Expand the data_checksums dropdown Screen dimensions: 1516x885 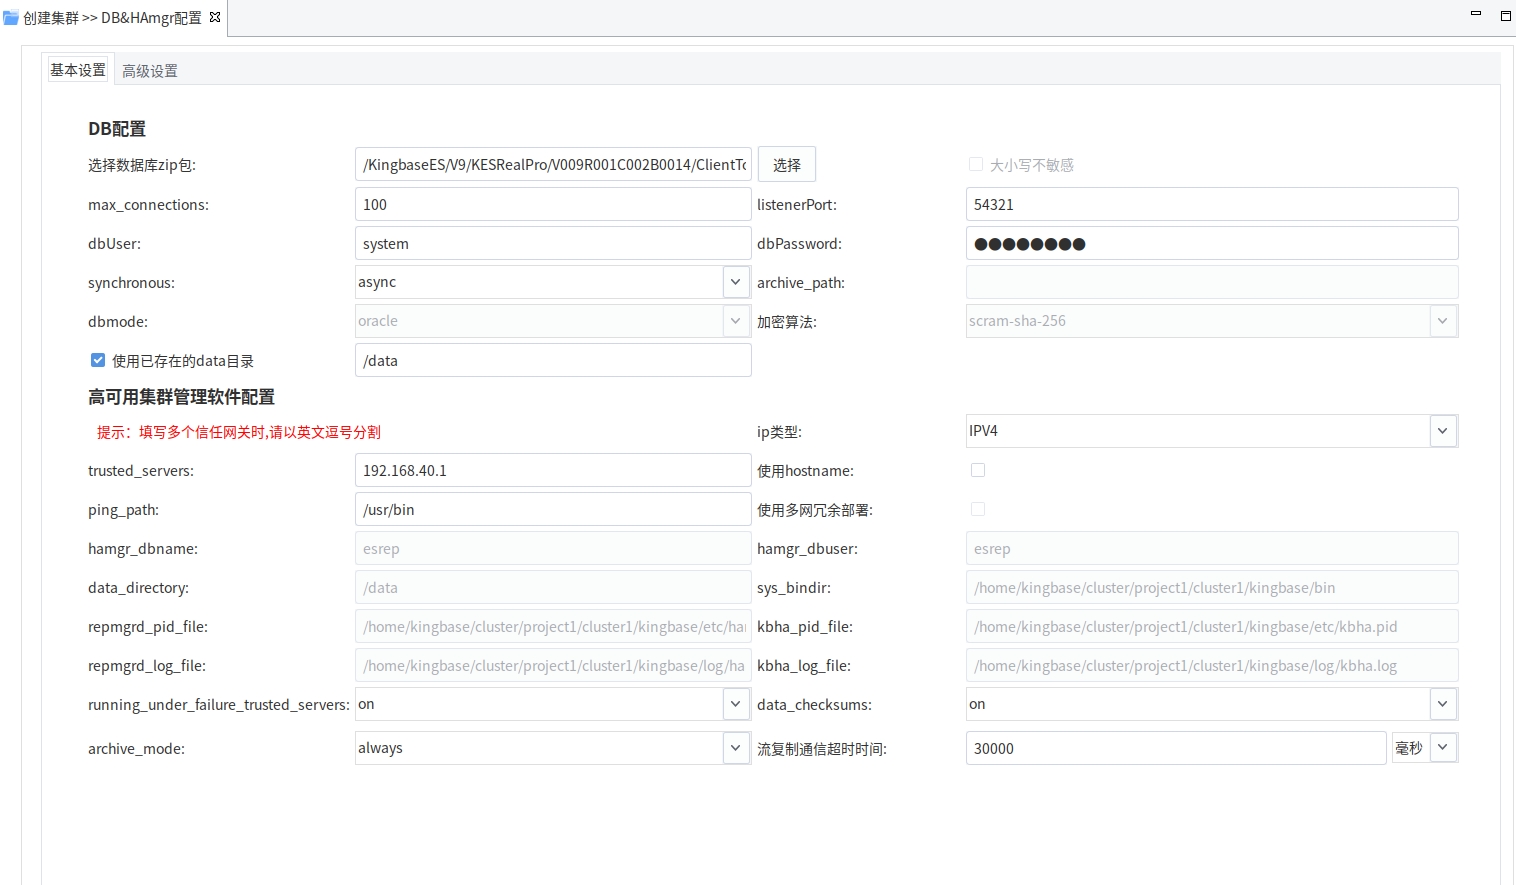coord(1442,704)
